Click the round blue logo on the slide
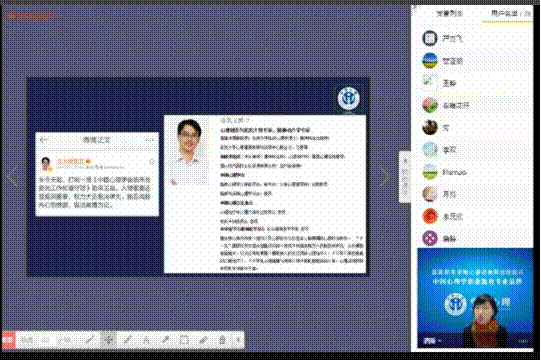This screenshot has width=541, height=361. (x=348, y=98)
